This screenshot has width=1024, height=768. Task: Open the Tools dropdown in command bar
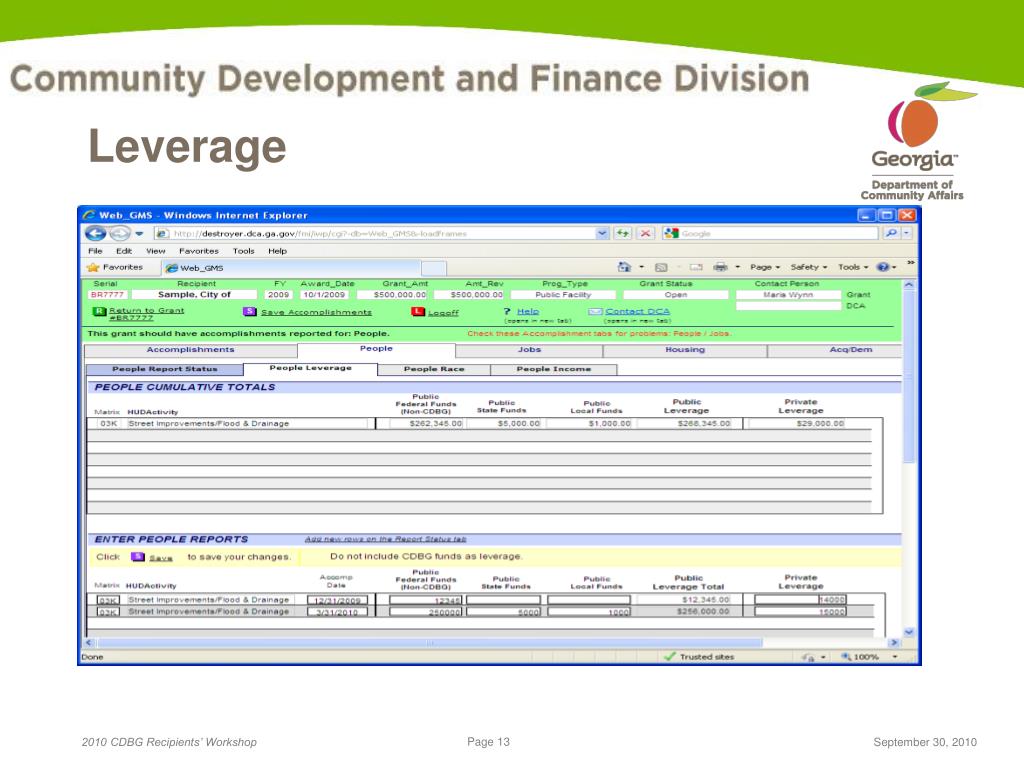click(x=853, y=267)
